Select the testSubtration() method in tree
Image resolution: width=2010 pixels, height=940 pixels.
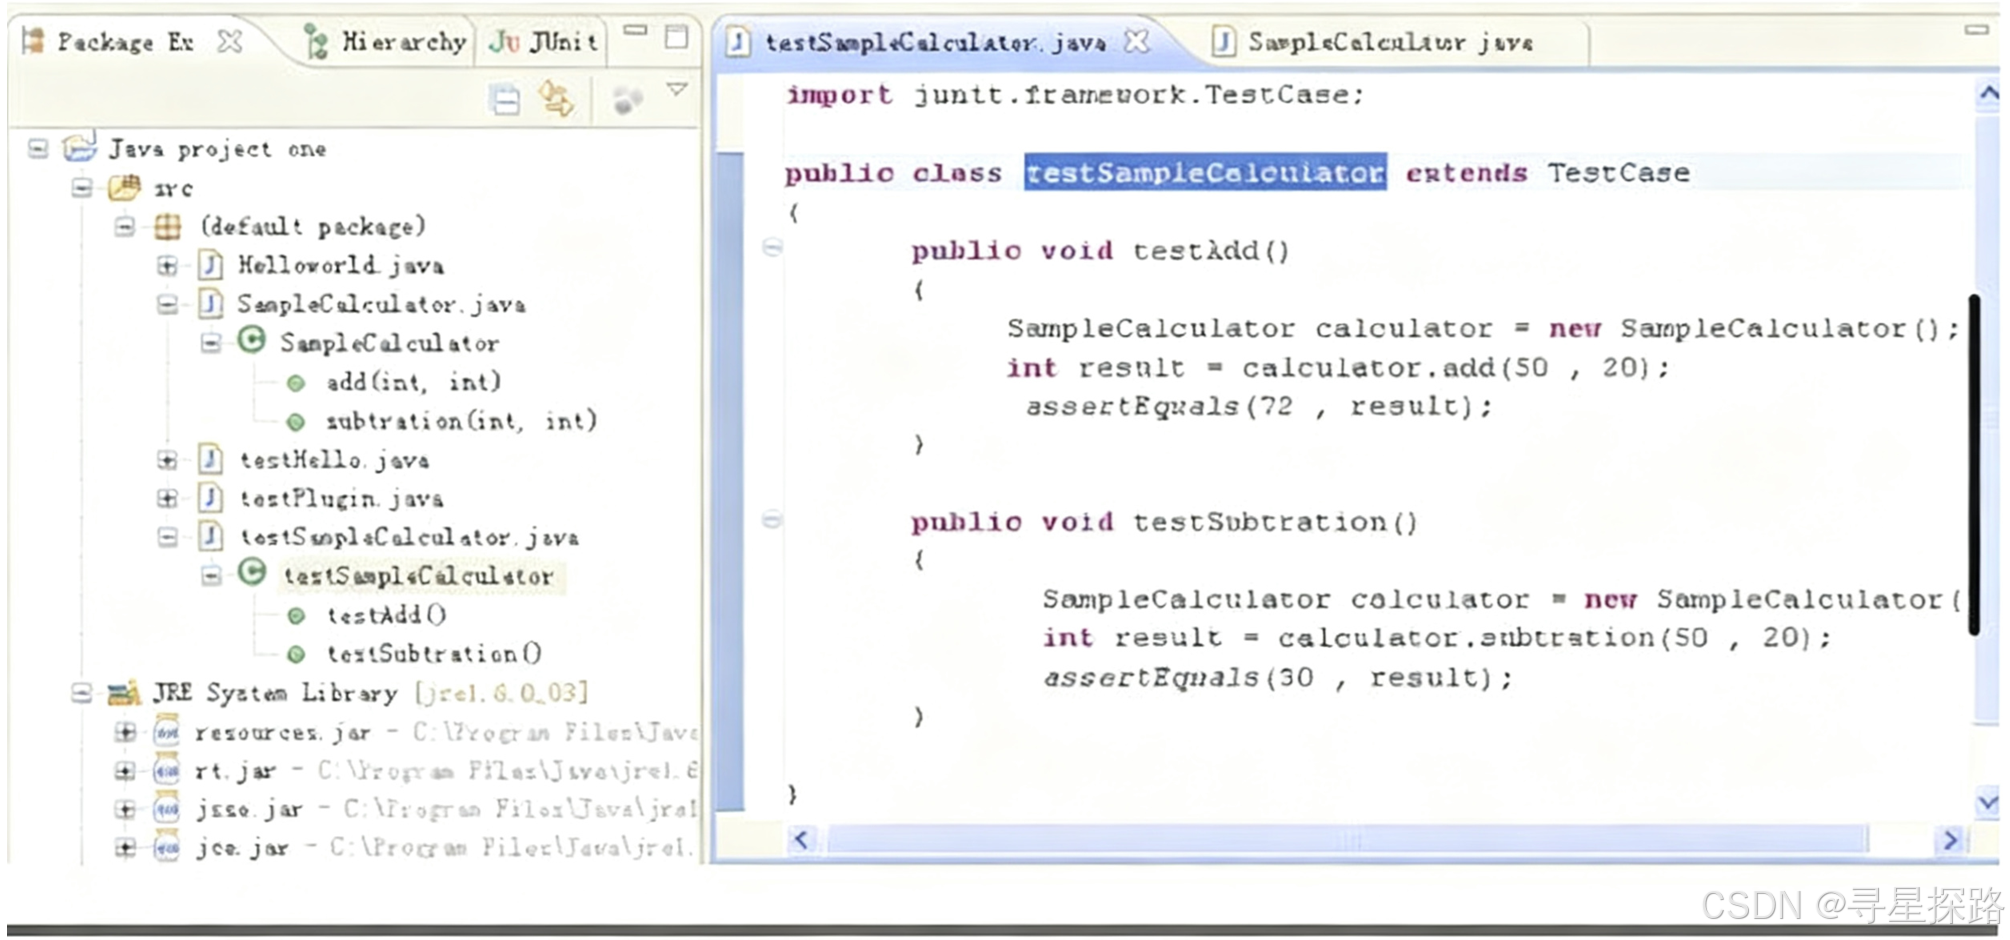pyautogui.click(x=434, y=654)
